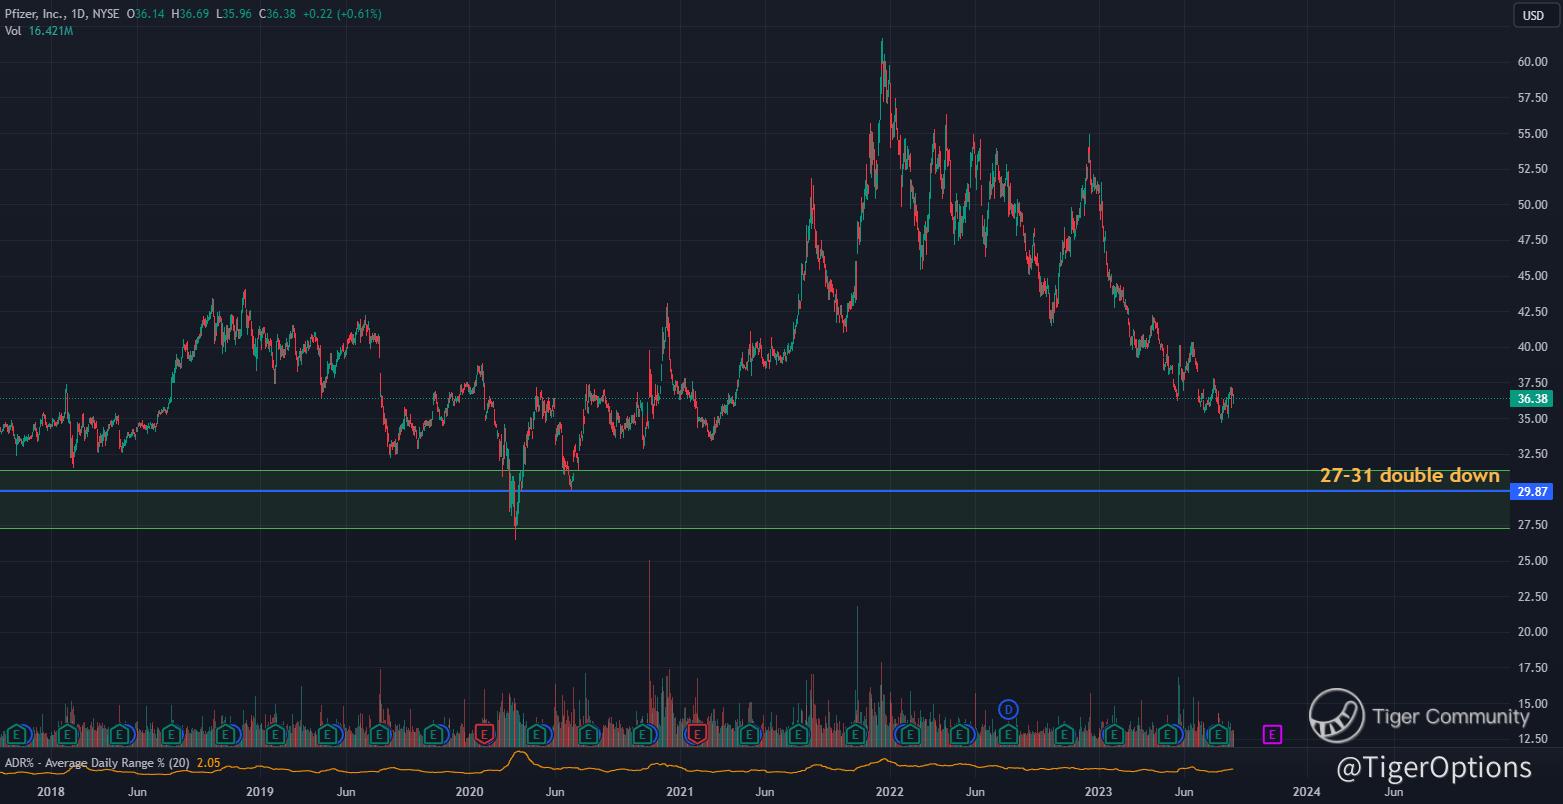Click the blue dividend D marker
This screenshot has width=1563, height=804.
(1009, 710)
